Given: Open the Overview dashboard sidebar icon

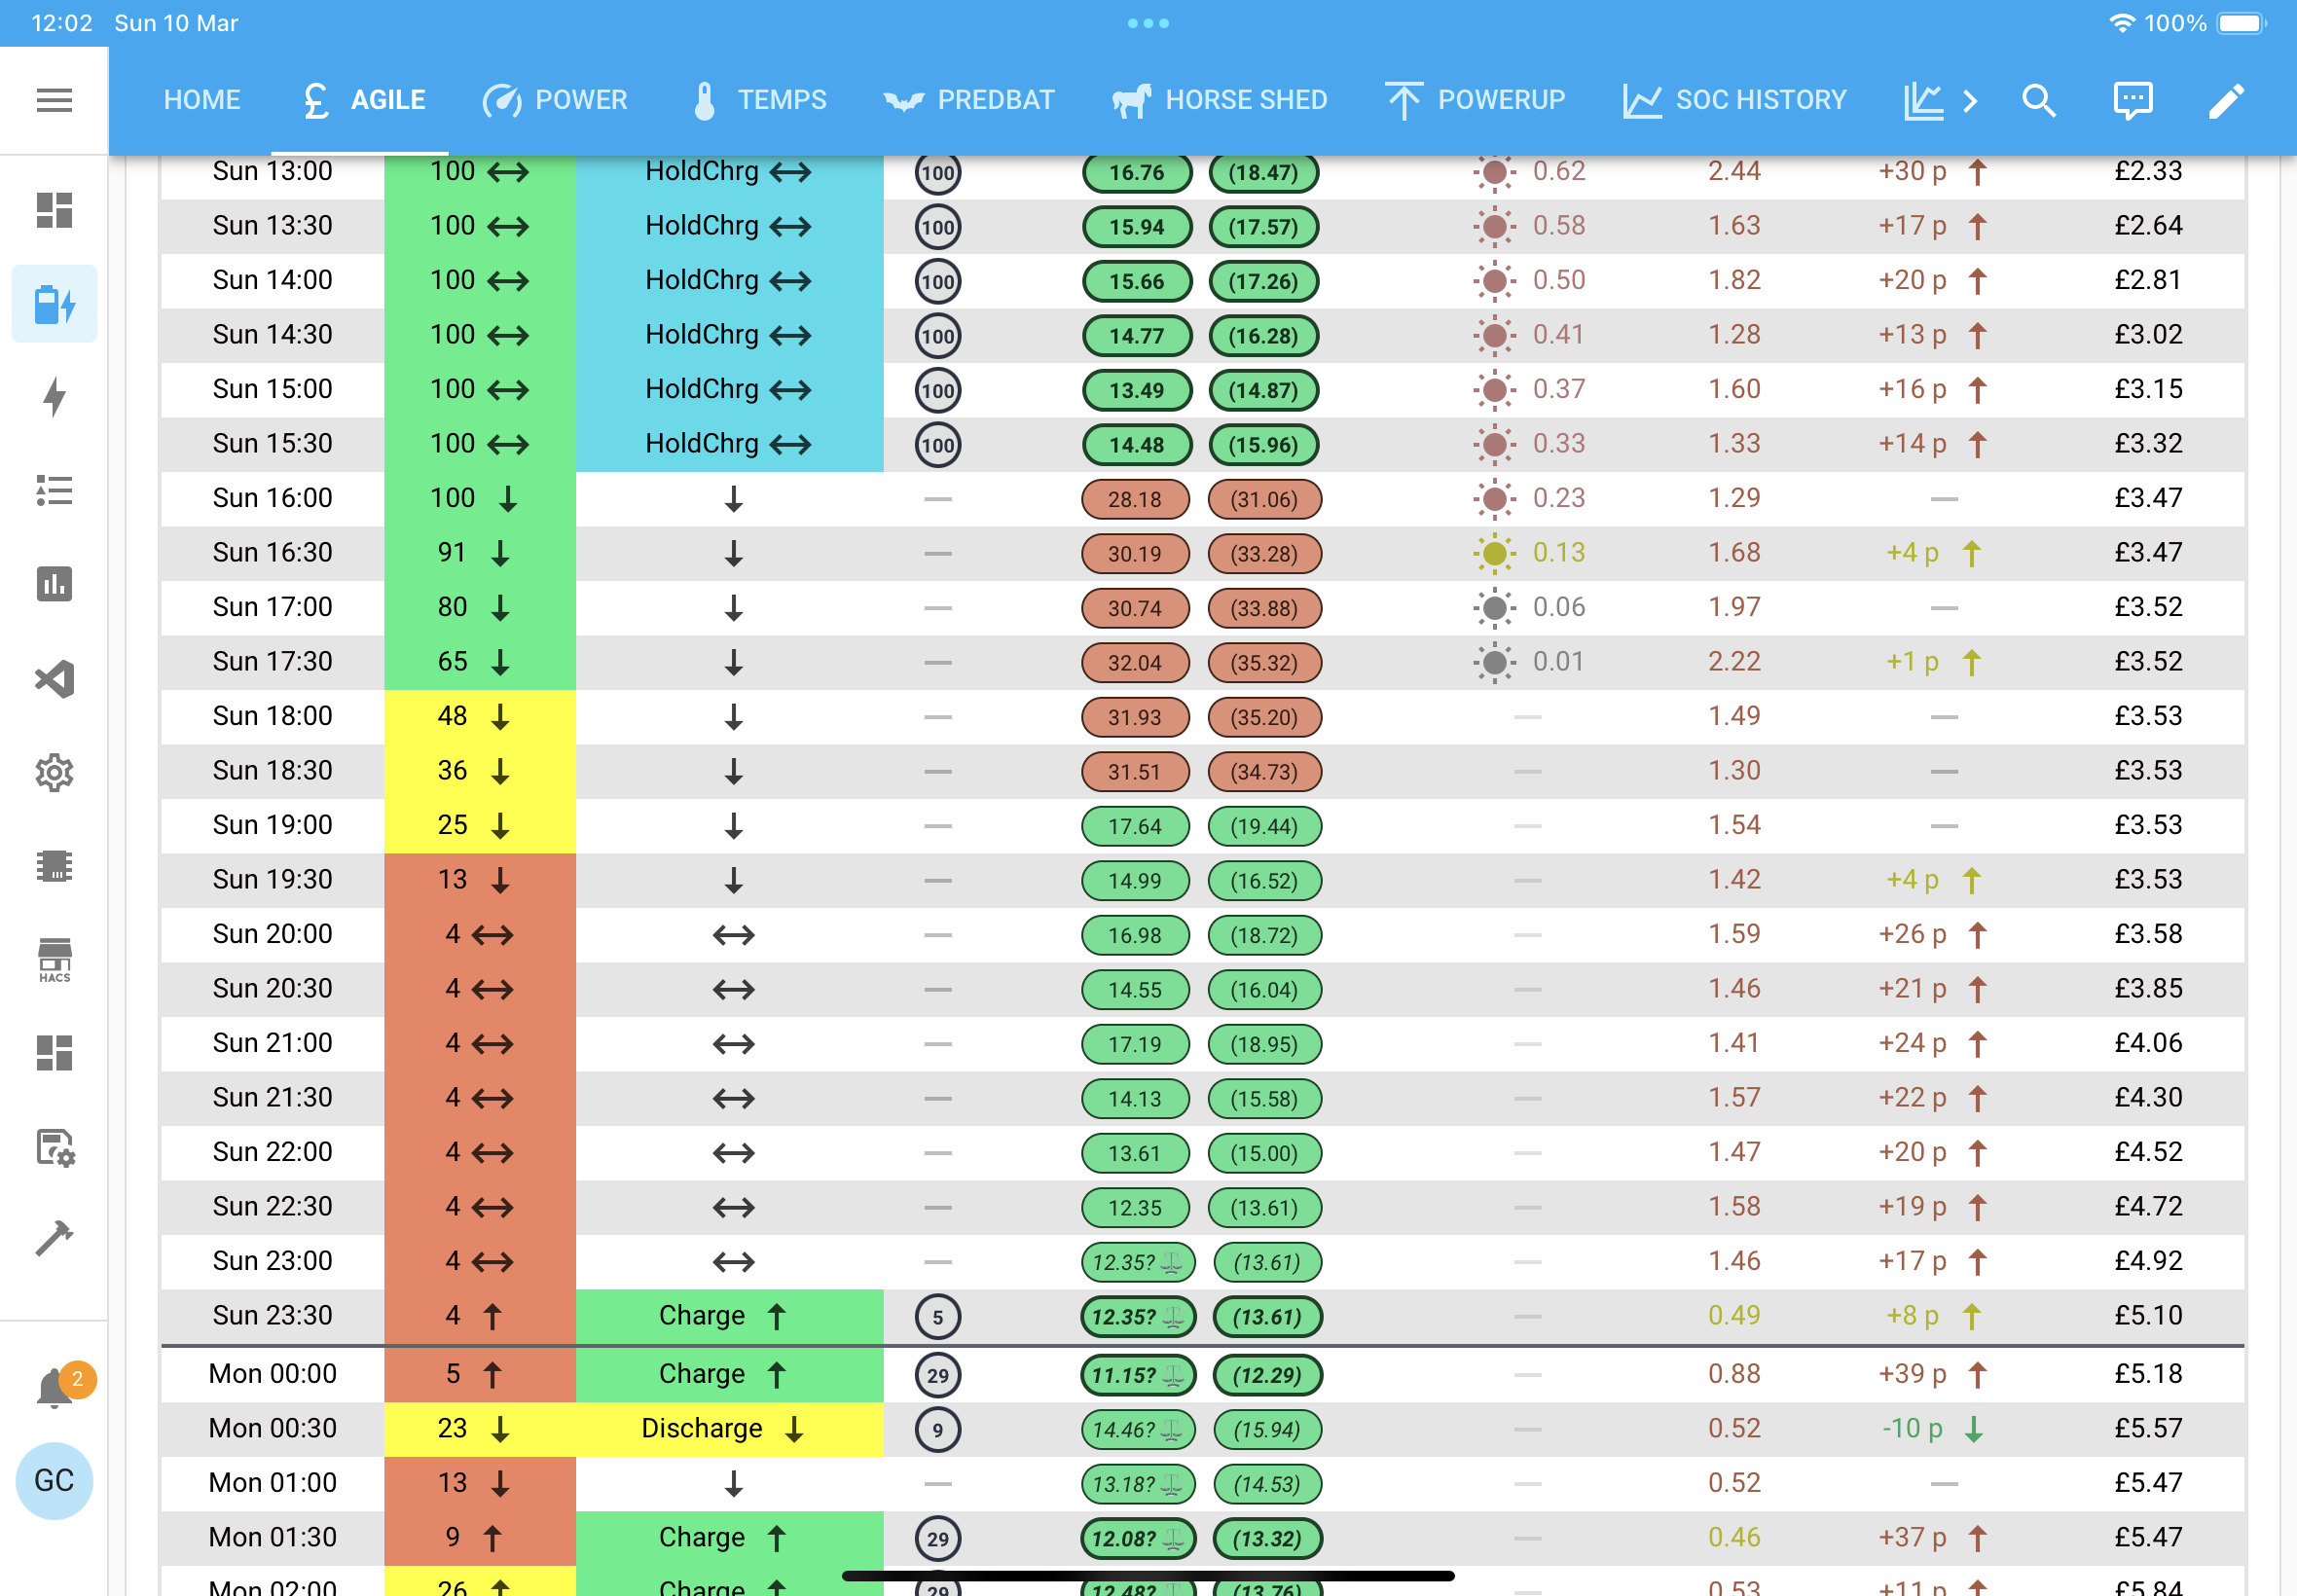Looking at the screenshot, I should (54, 210).
